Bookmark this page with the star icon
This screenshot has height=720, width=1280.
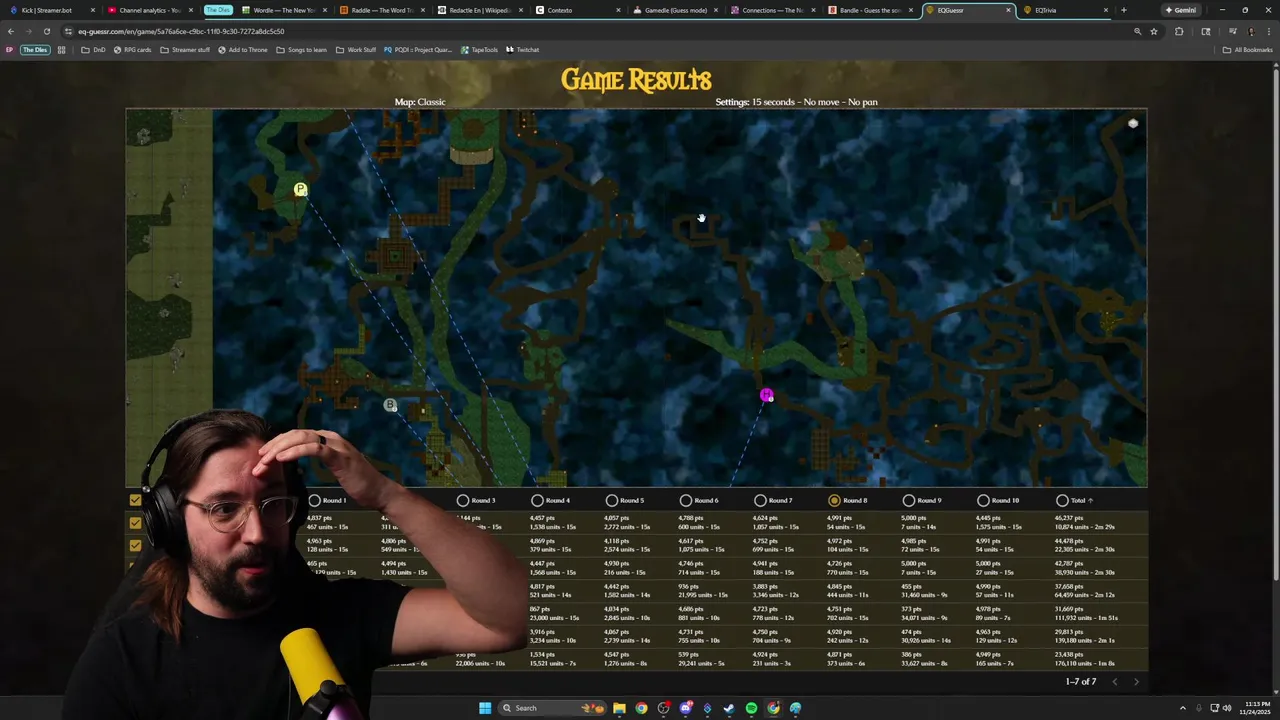[1154, 31]
